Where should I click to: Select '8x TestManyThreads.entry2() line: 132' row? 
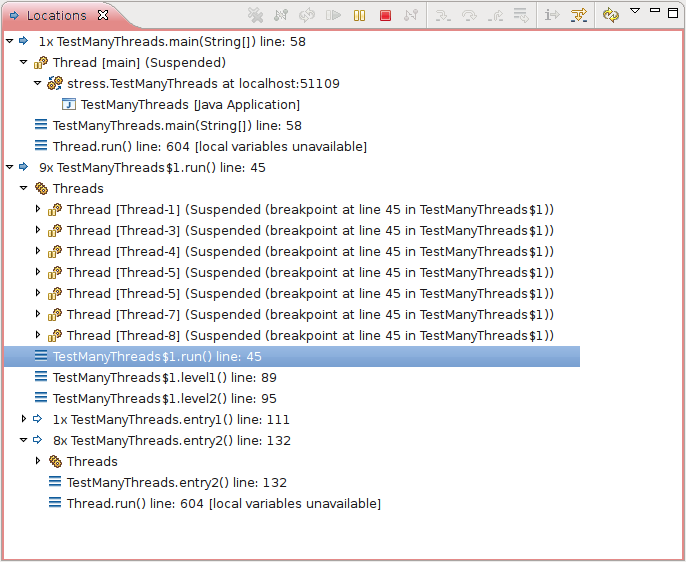click(172, 440)
